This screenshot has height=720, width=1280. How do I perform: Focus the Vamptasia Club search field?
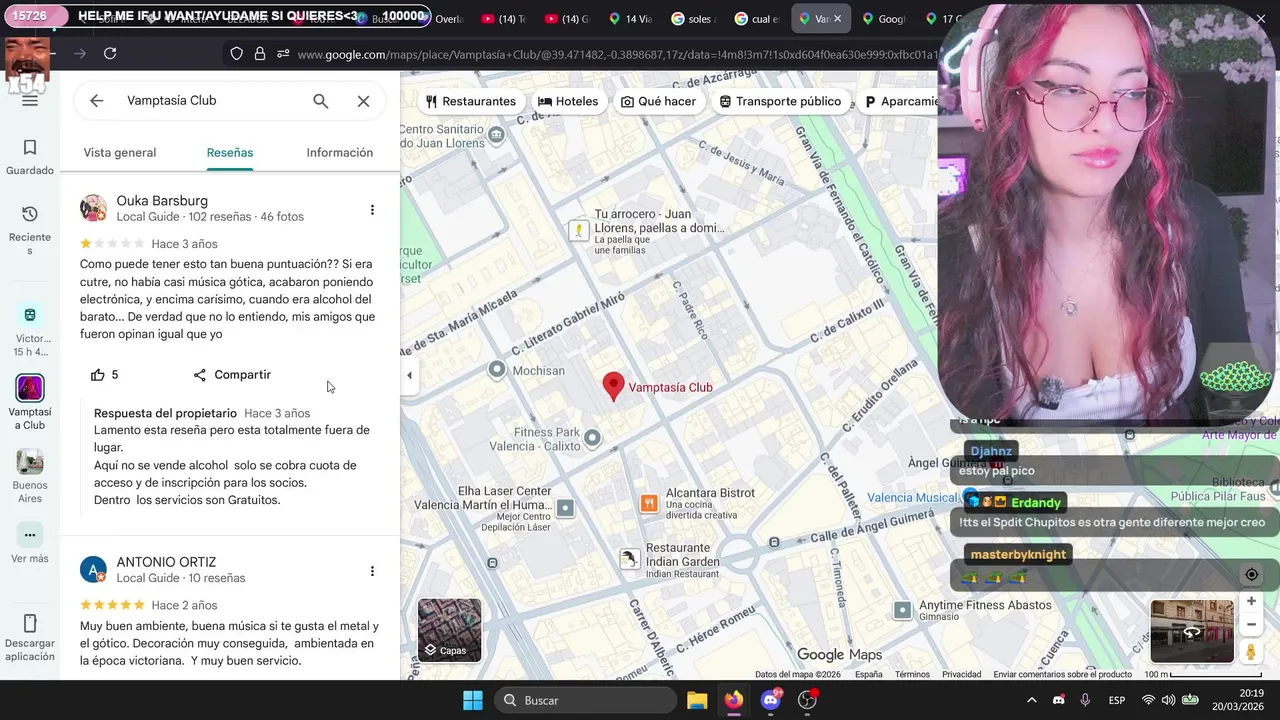[x=210, y=101]
